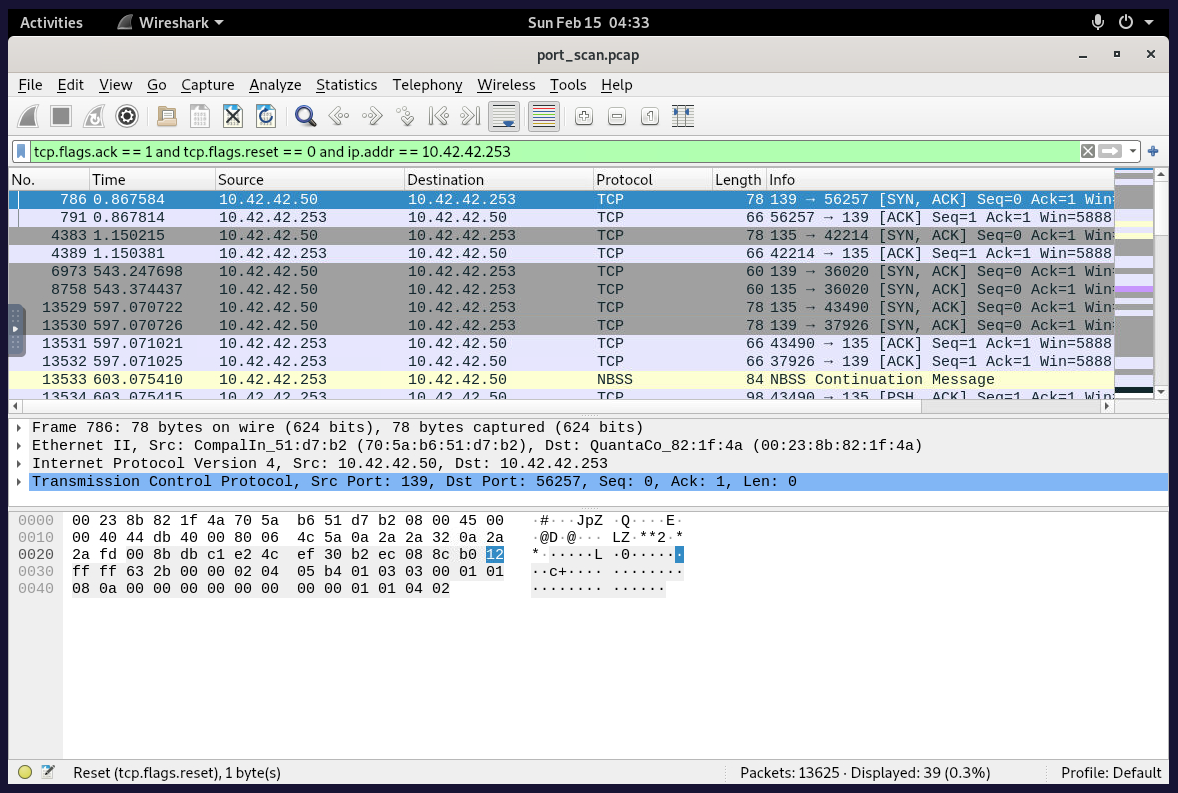This screenshot has width=1178, height=793.
Task: Click the display filter bookmark icon
Action: click(21, 152)
